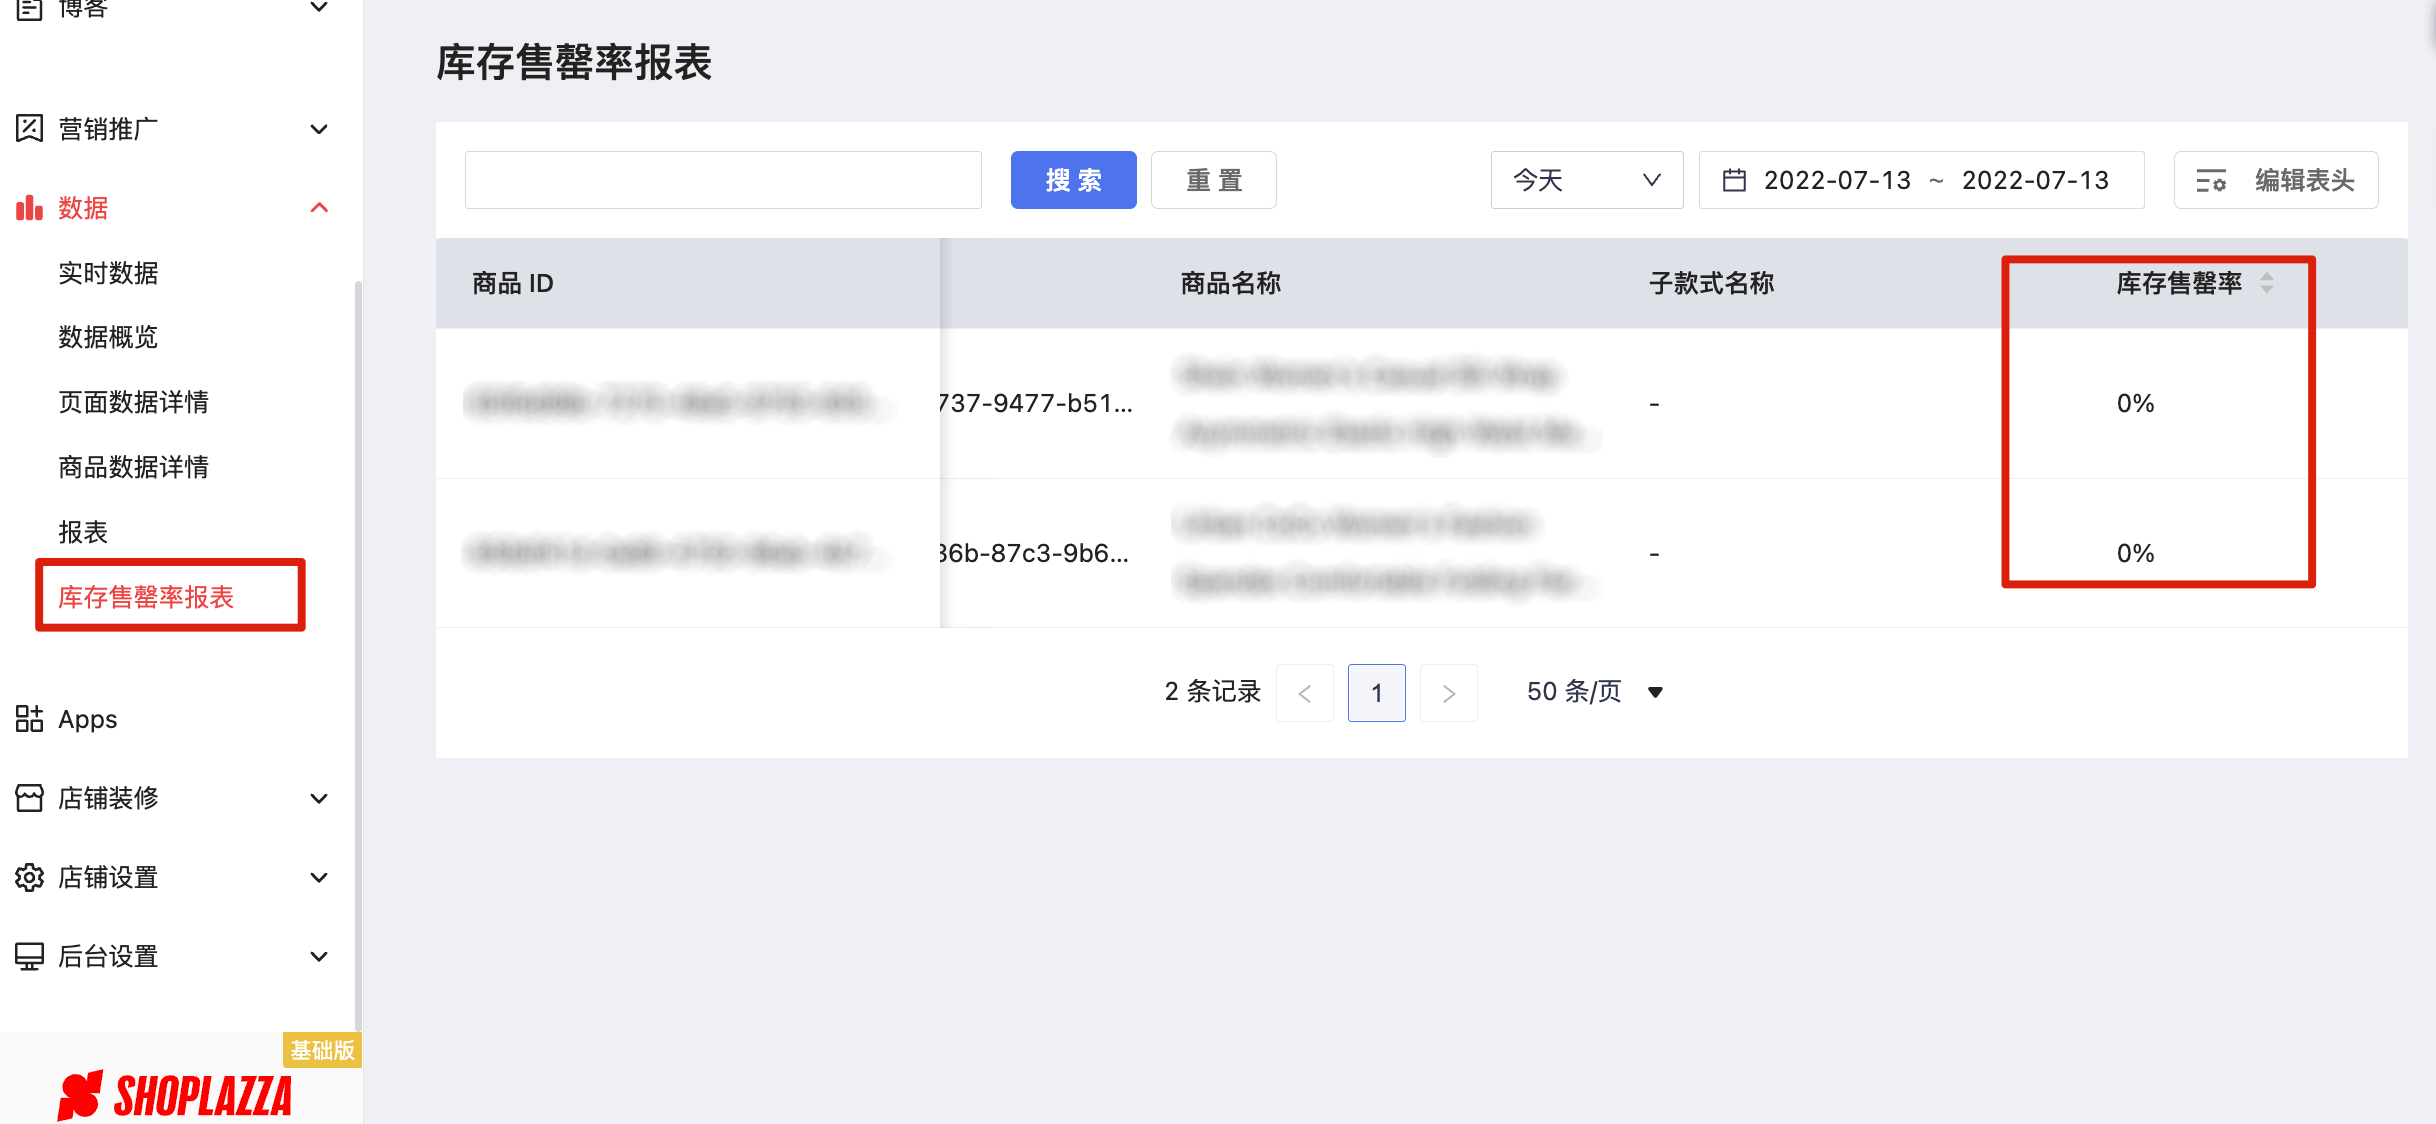Click the 编辑表头 settings icon
The image size is (2436, 1124).
(x=2214, y=180)
